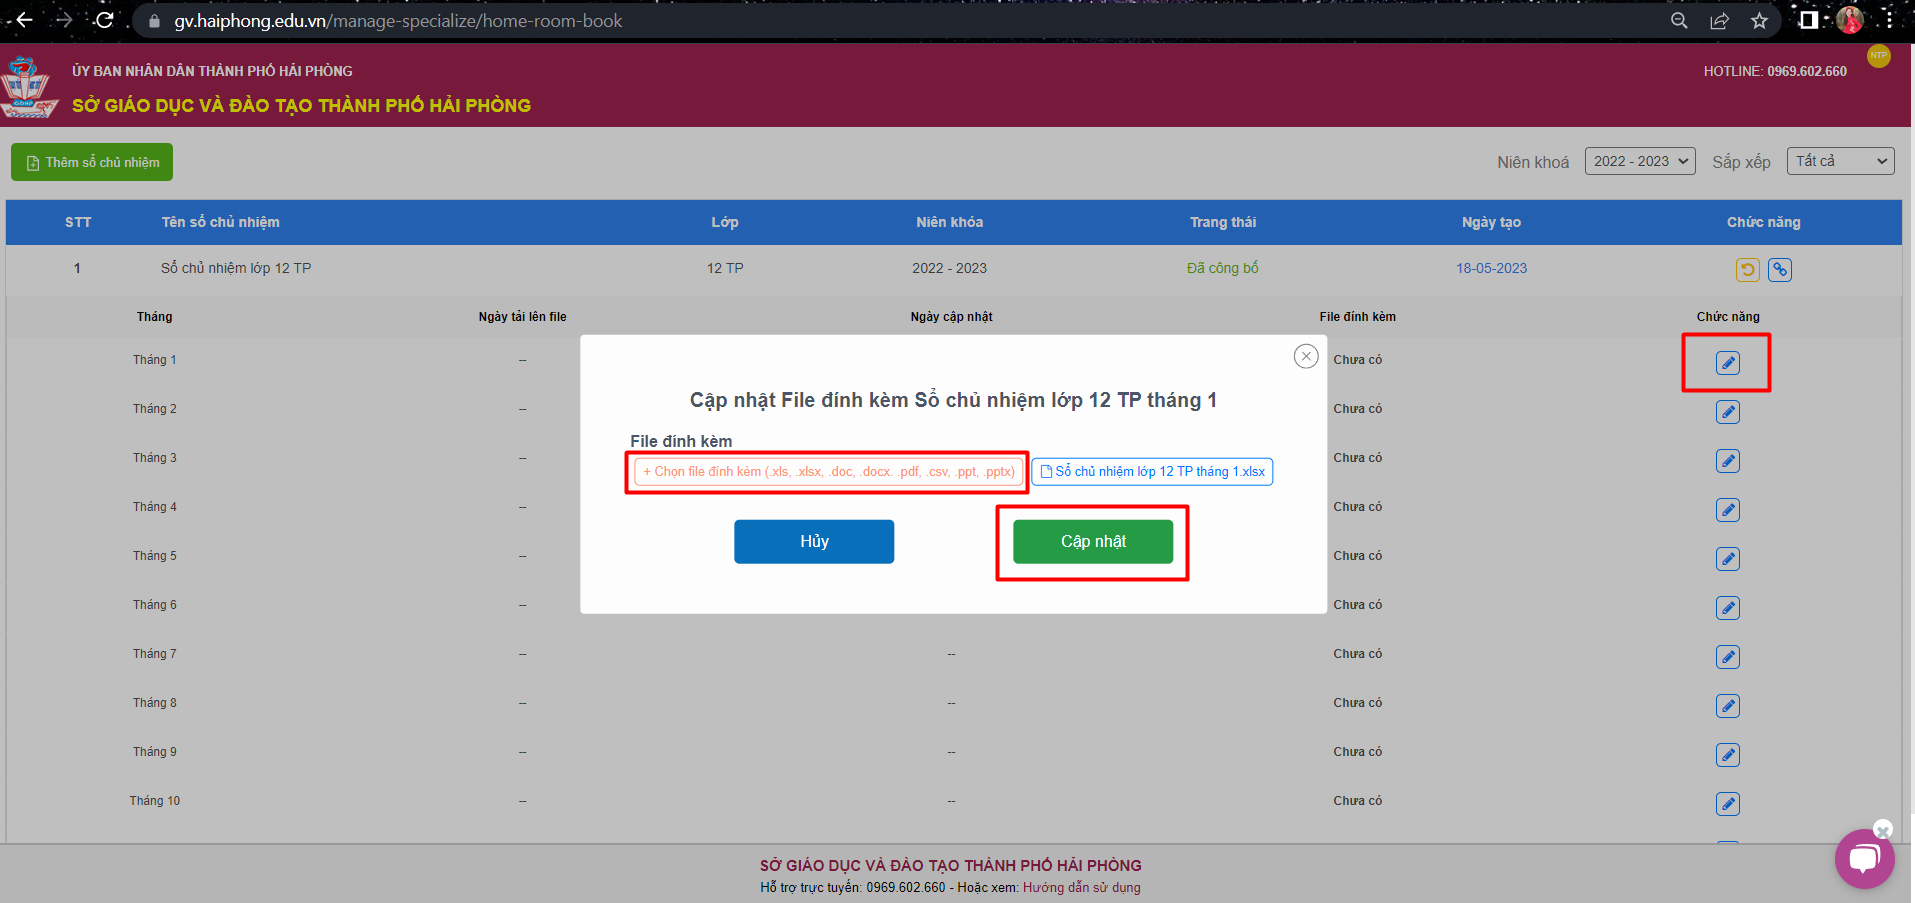Click the blue link icon in row 1

[1779, 269]
